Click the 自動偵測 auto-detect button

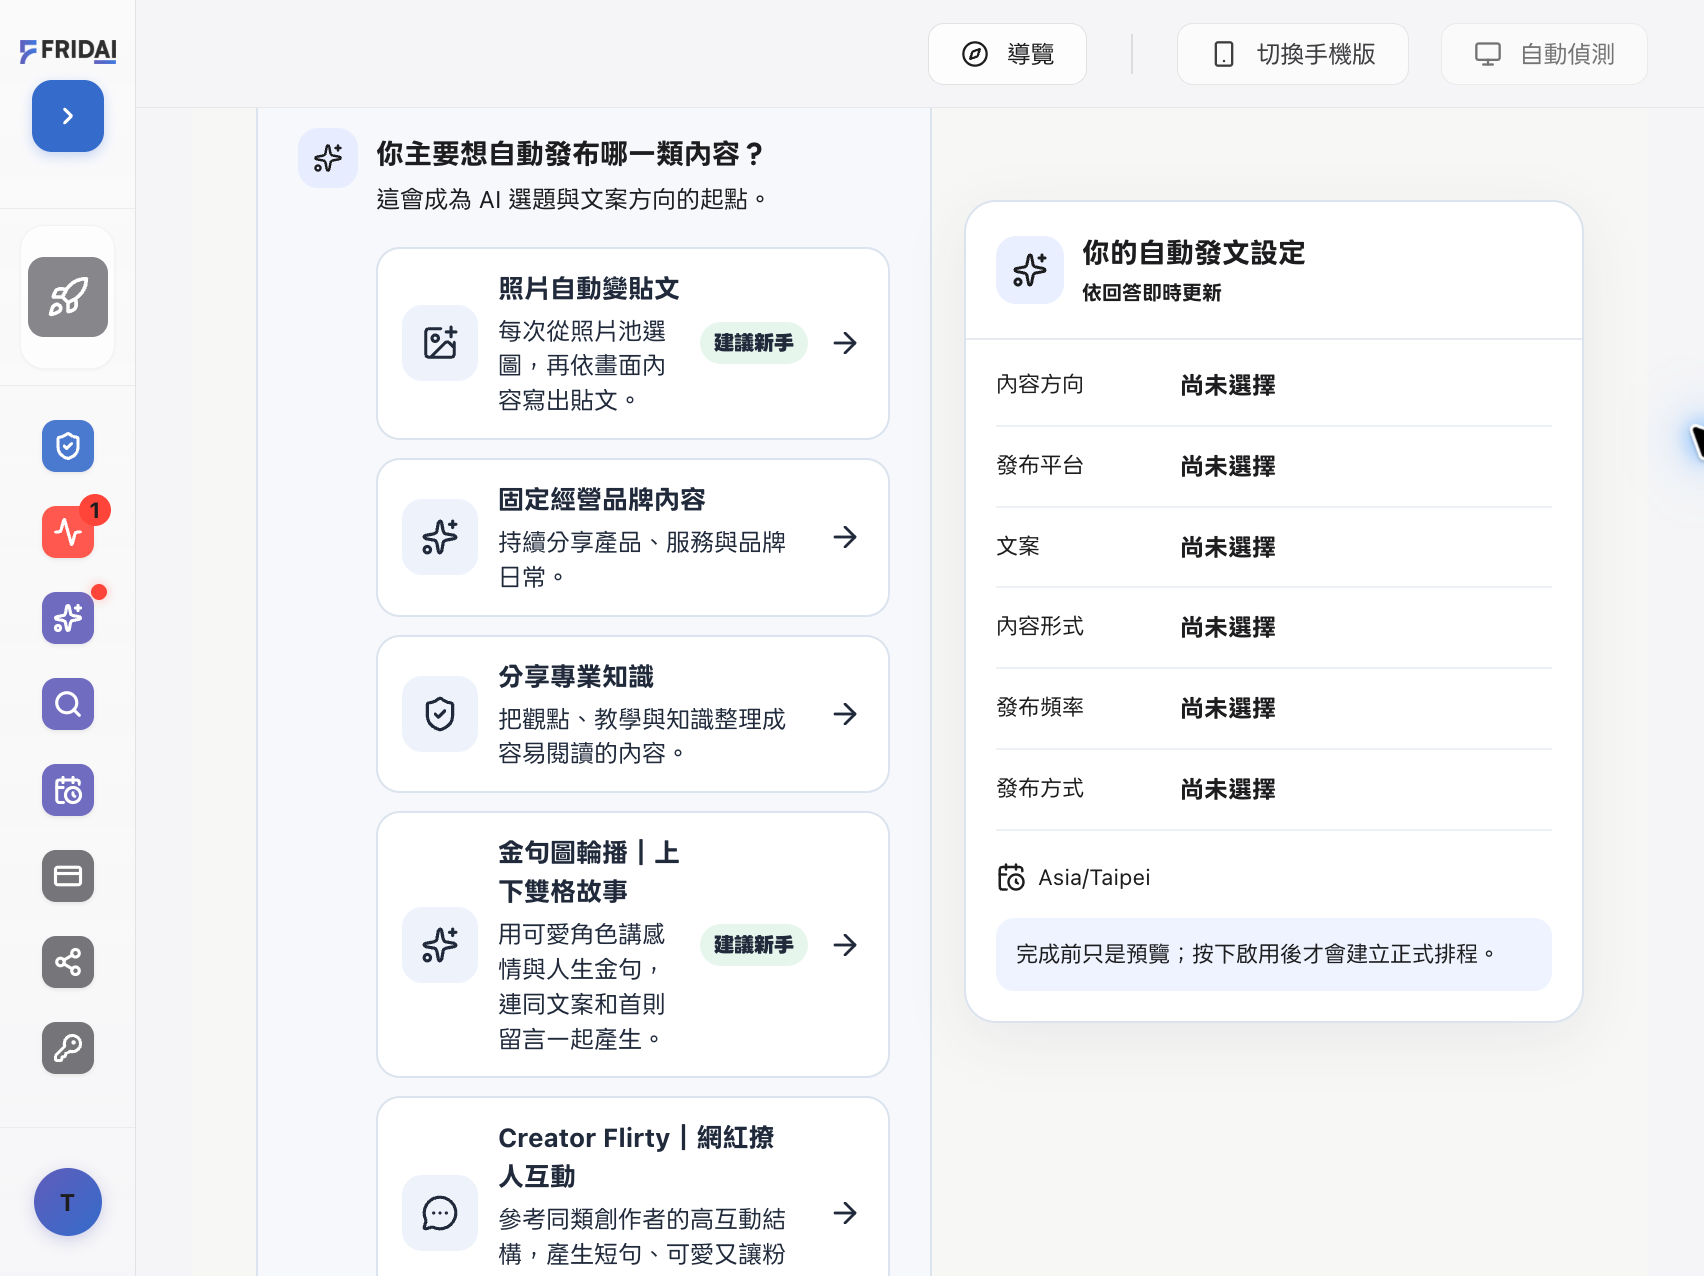[x=1544, y=54]
